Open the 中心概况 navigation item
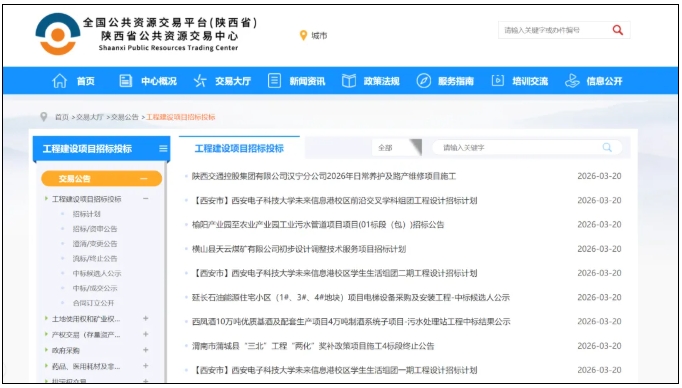The height and width of the screenshot is (388, 682). (x=159, y=81)
